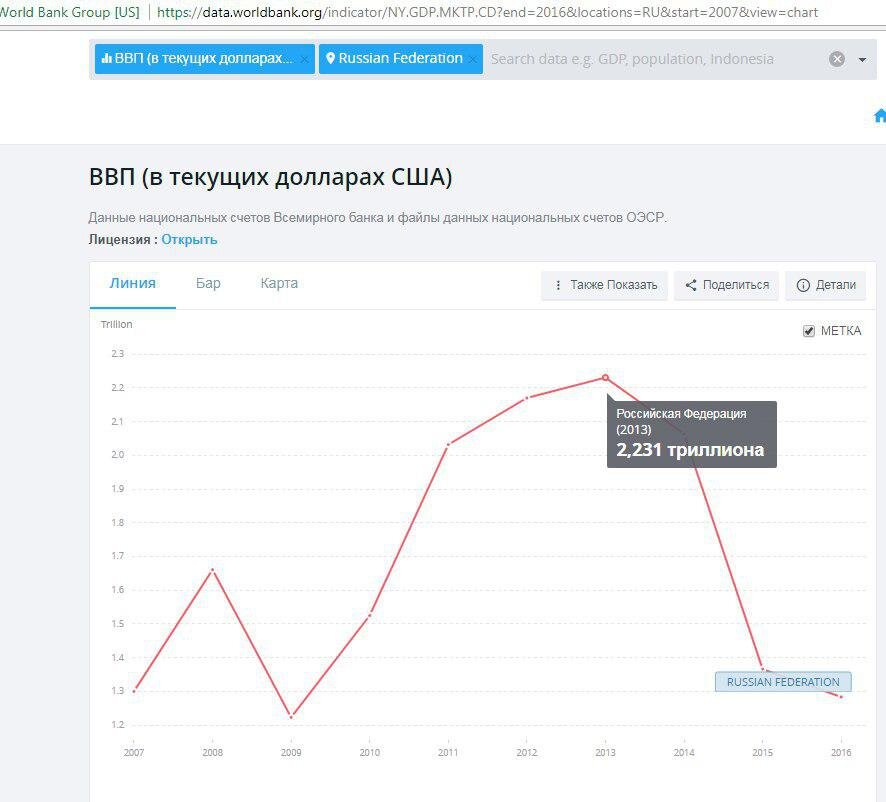Image resolution: width=886 pixels, height=802 pixels.
Task: Click the 2016 data point at line end
Action: [841, 697]
